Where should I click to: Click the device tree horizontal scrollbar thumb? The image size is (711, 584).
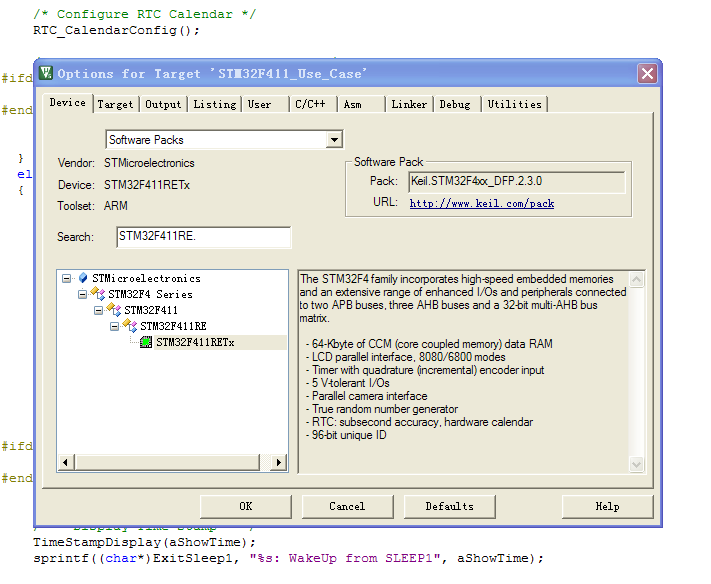167,462
